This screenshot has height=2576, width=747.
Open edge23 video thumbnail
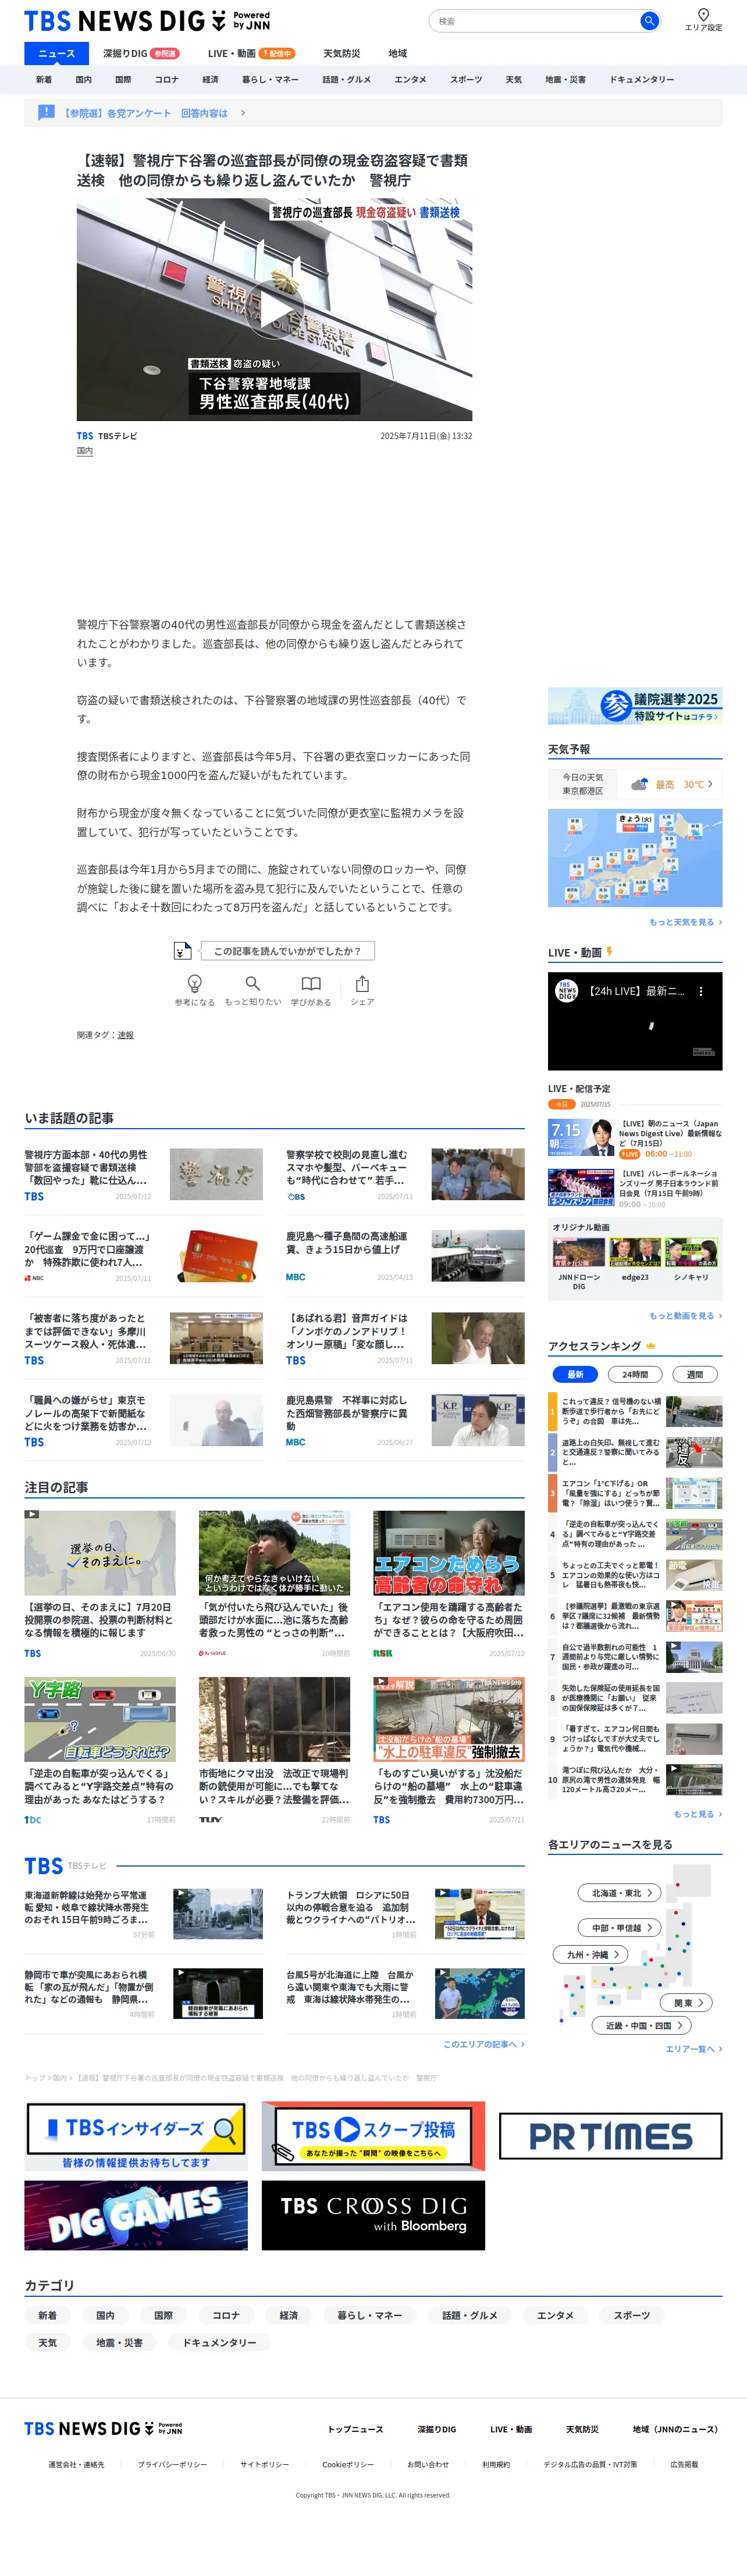tap(635, 1253)
